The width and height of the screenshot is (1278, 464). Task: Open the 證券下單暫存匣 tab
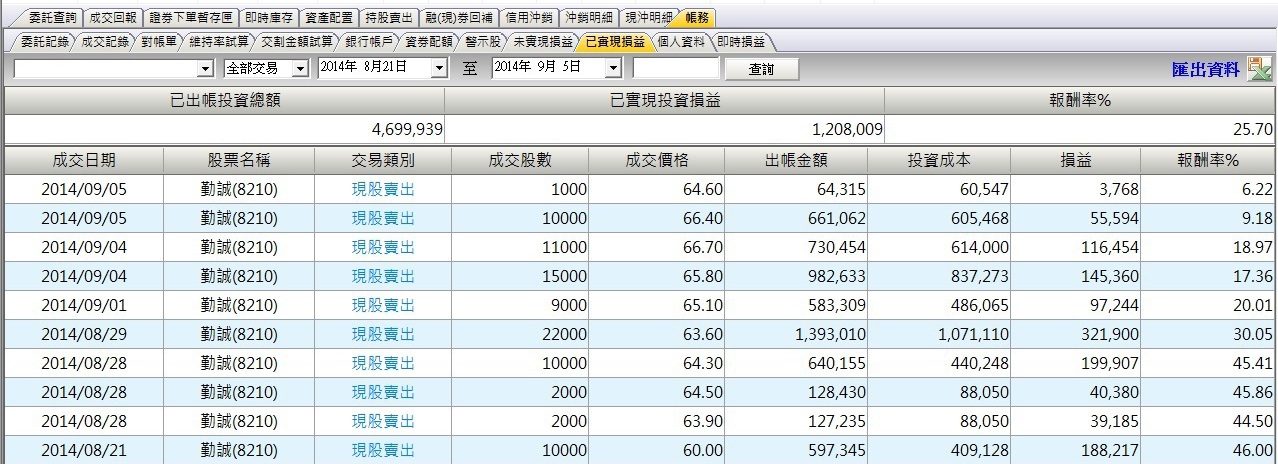point(190,18)
